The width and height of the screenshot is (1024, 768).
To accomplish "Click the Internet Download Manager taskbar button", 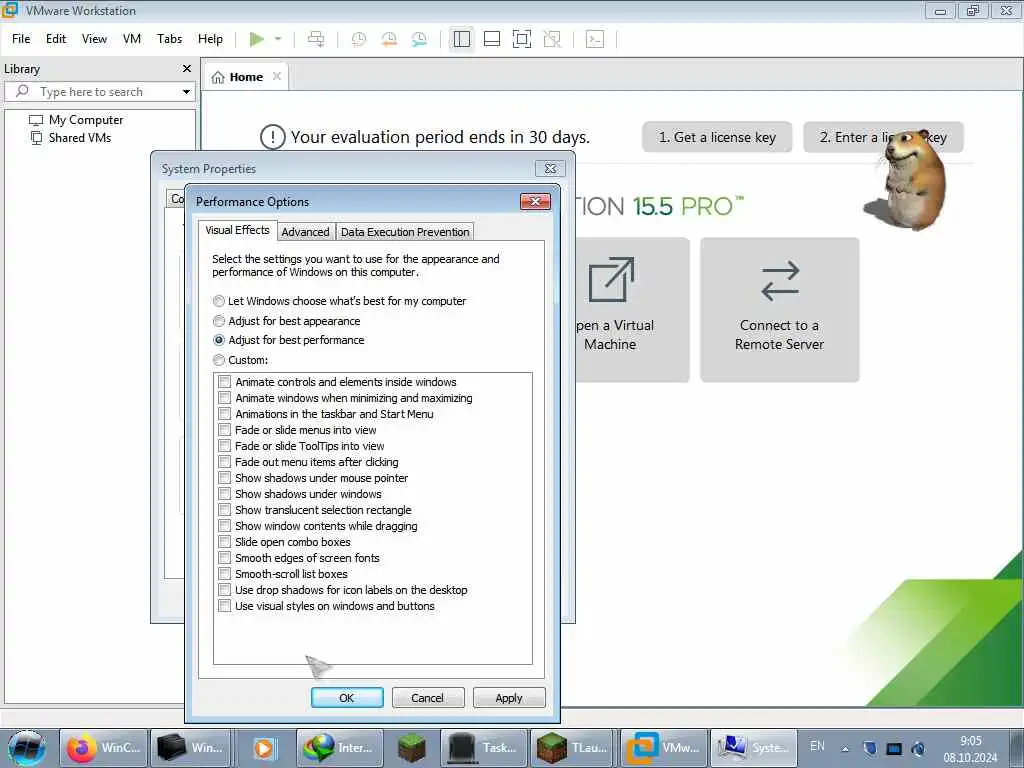I will click(x=339, y=748).
